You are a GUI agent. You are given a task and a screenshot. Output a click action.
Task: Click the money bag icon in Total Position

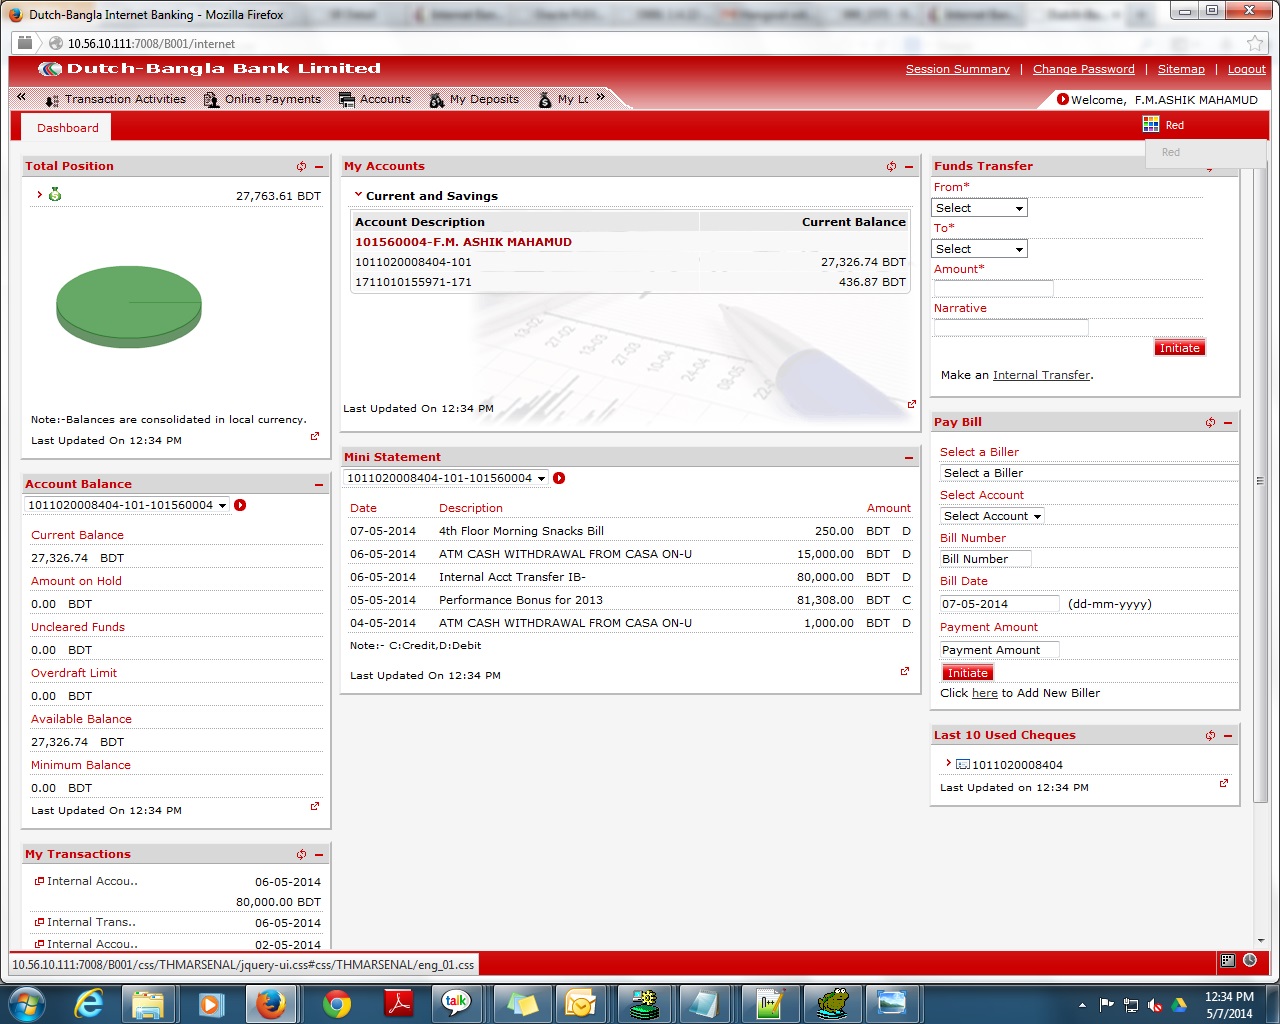[55, 194]
